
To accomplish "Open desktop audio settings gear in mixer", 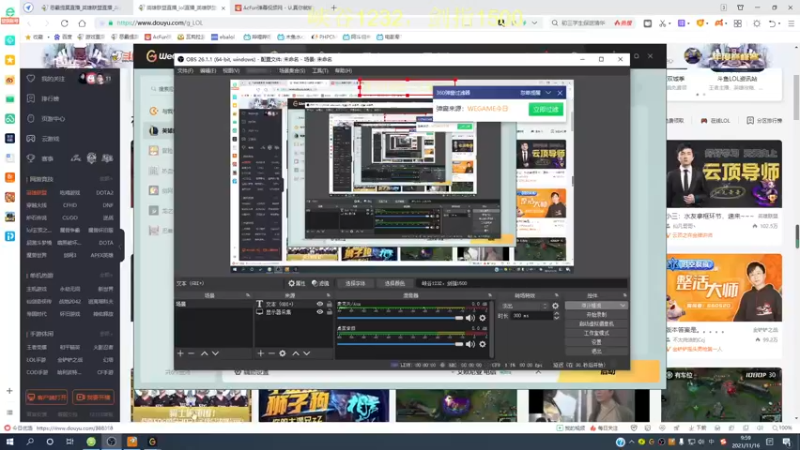I will pyautogui.click(x=482, y=344).
